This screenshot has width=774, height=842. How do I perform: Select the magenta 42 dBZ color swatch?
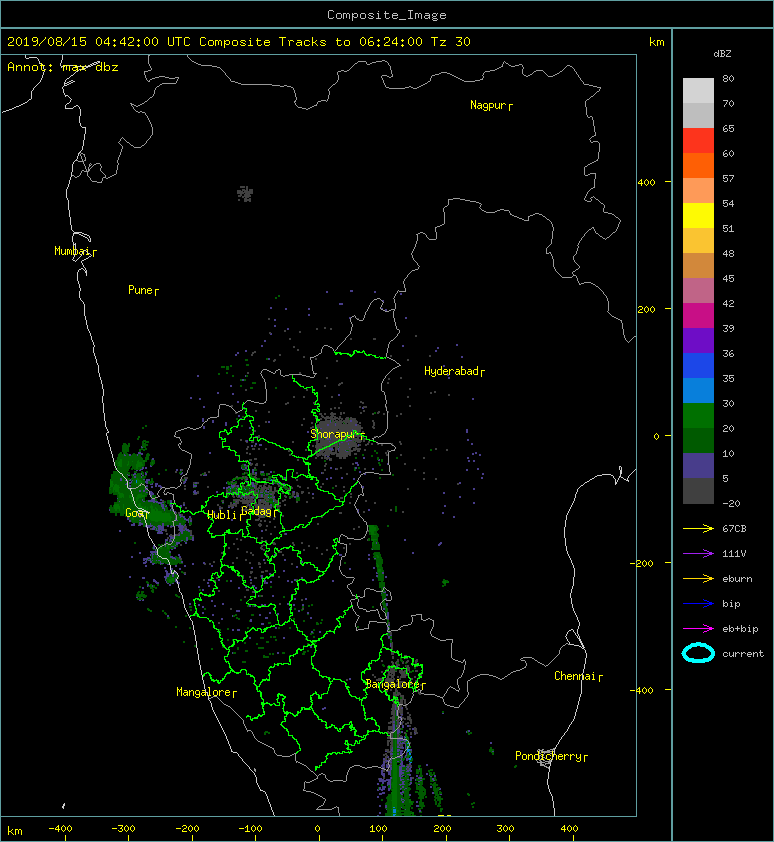click(x=698, y=315)
